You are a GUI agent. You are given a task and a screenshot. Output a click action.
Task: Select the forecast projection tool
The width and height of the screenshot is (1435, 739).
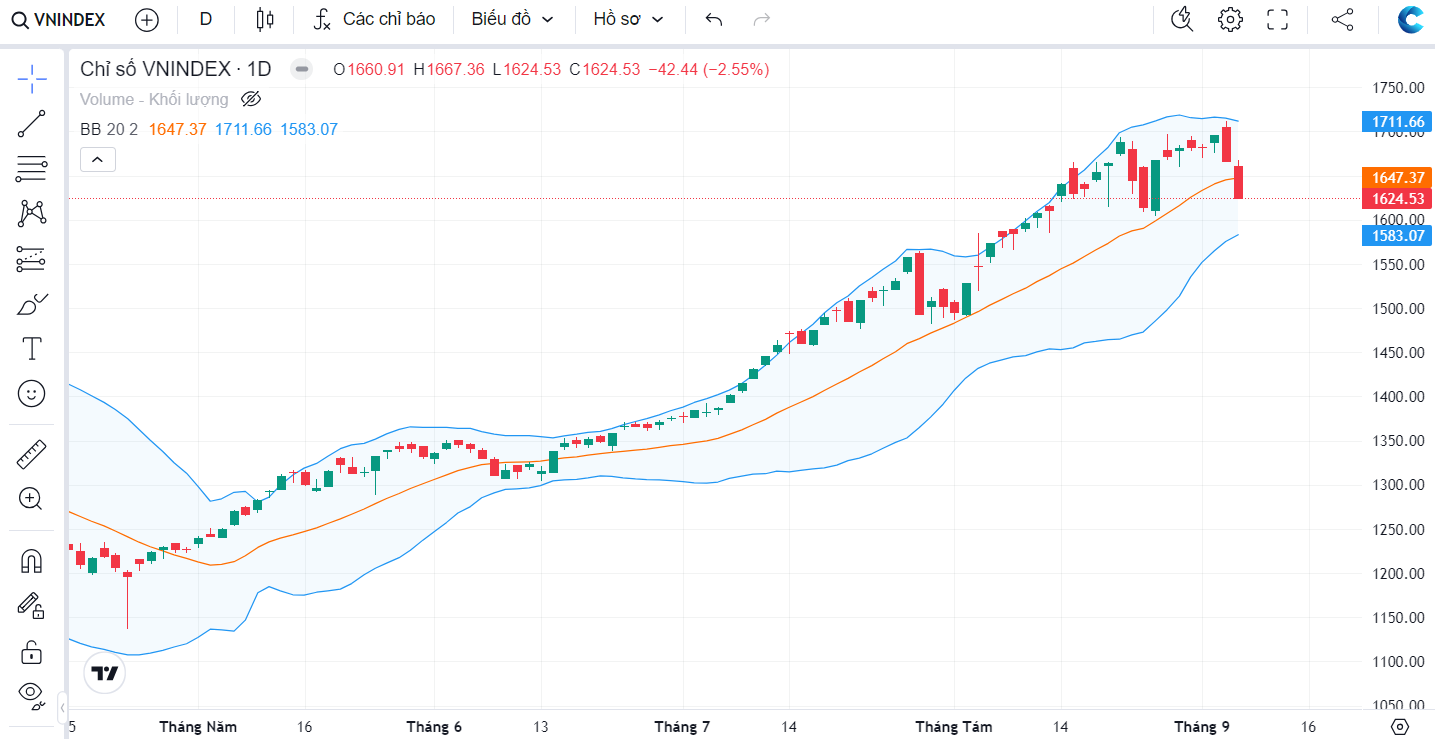tap(32, 259)
